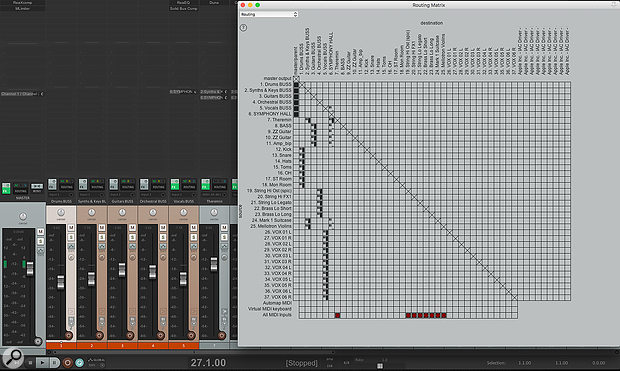Viewport: 620px width, 371px height.
Task: Click Master volume fader handle
Action: (30, 269)
